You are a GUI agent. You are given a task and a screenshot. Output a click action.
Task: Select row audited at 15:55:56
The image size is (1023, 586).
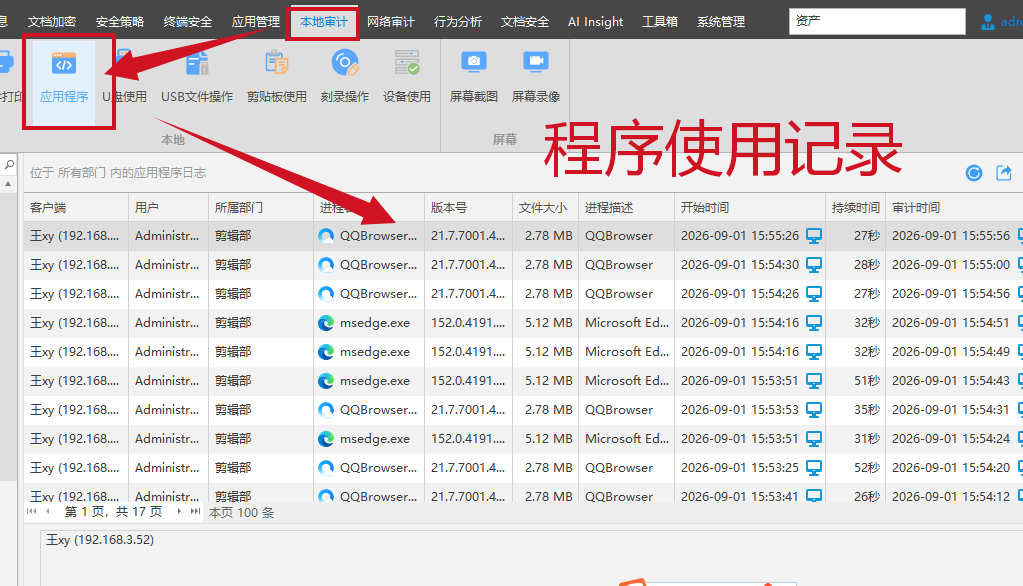(523, 236)
